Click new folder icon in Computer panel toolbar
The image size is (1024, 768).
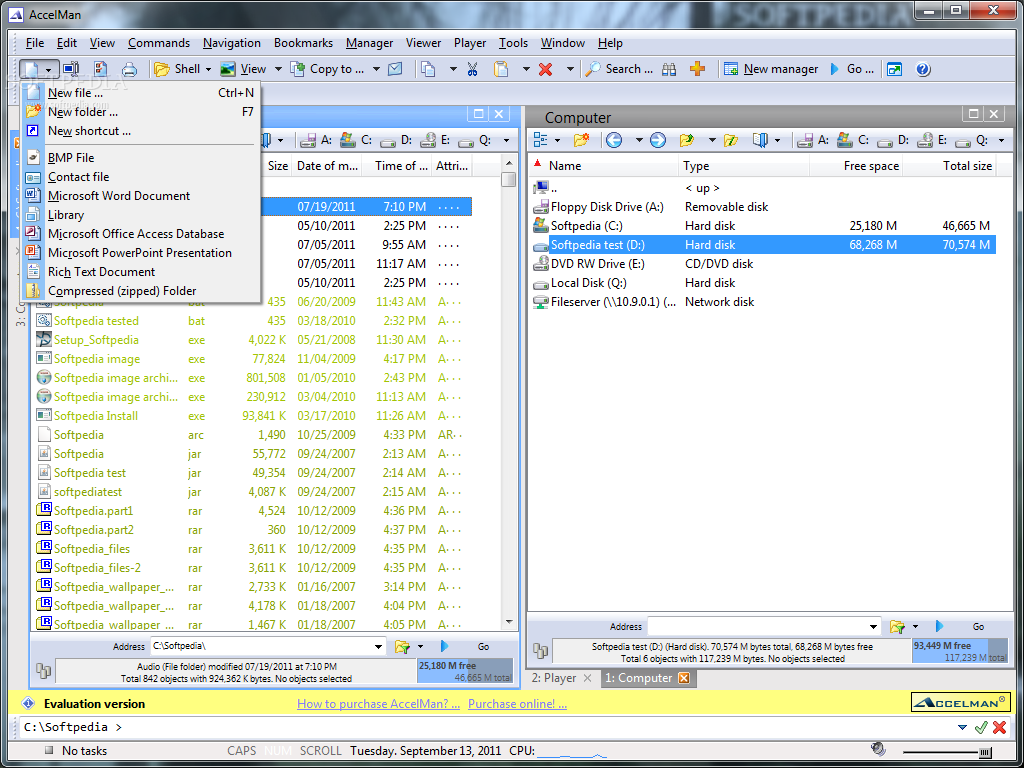pos(581,140)
